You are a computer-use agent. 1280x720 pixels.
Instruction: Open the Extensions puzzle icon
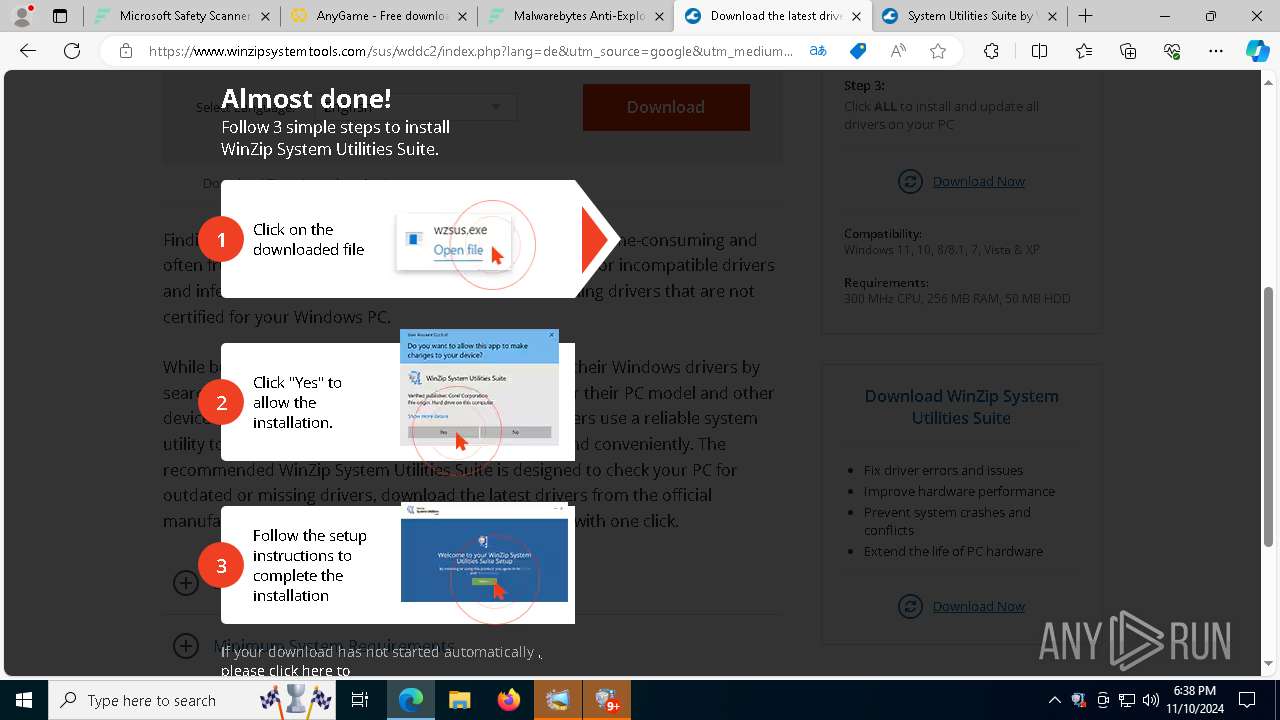991,51
